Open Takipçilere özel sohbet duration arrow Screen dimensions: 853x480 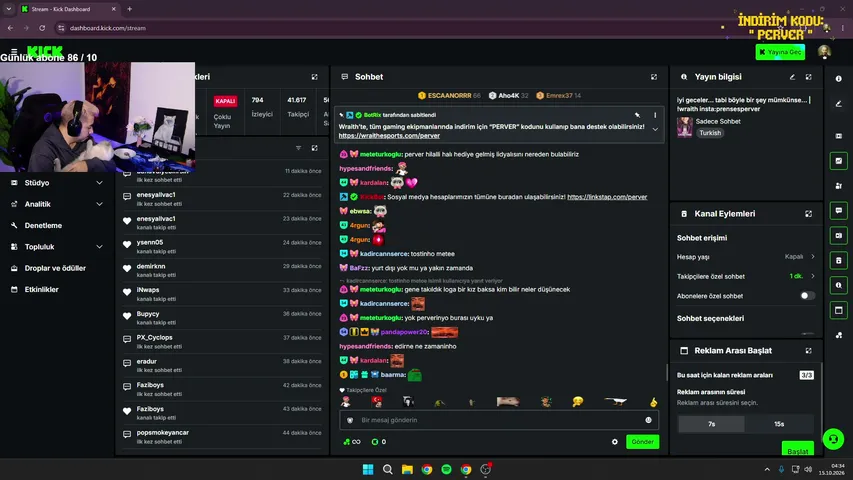coord(813,276)
